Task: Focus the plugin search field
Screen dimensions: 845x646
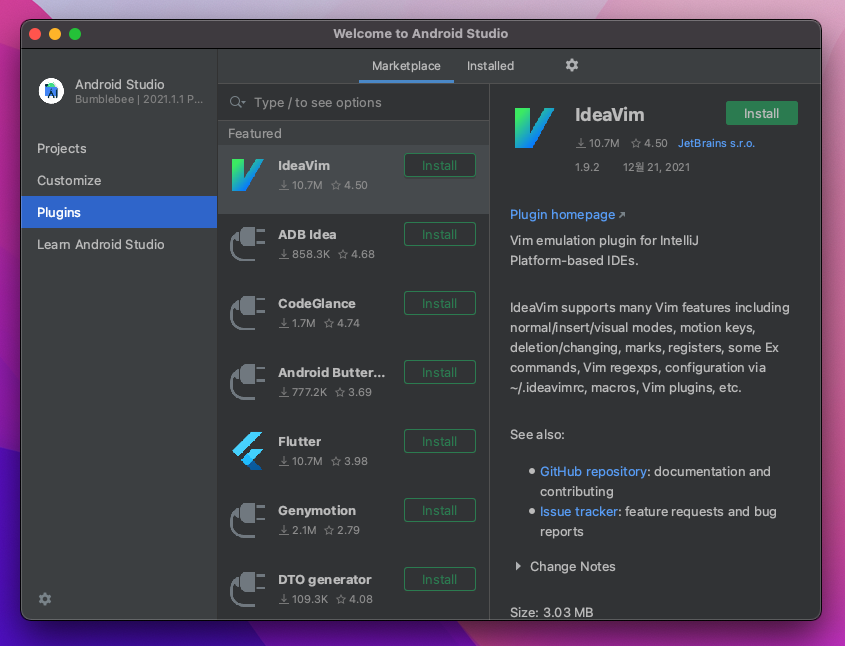Action: [354, 102]
